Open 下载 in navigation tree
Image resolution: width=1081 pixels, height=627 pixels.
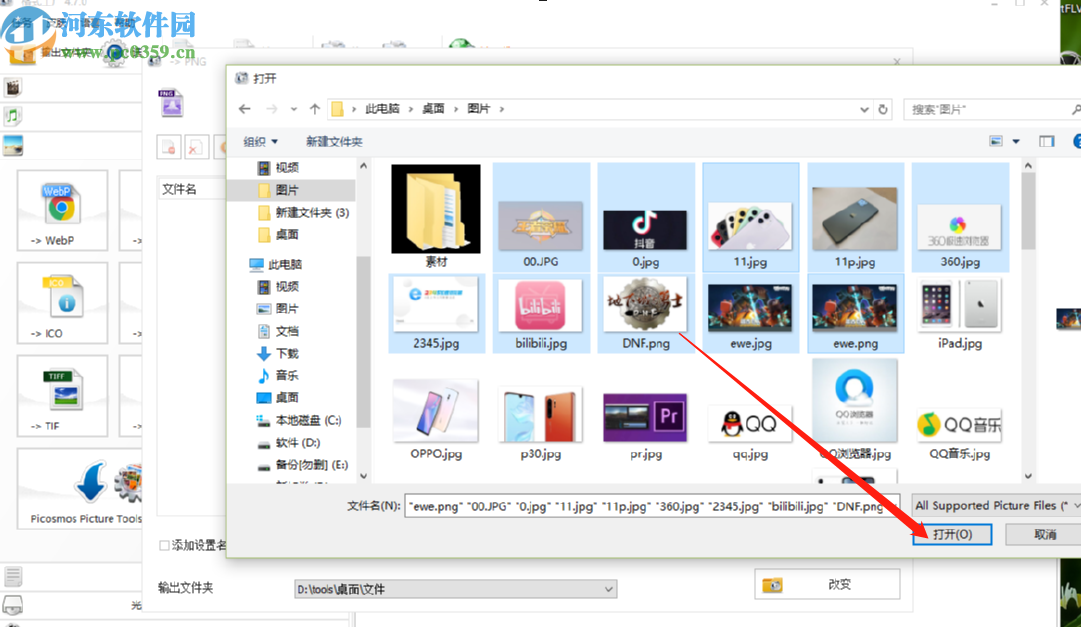[x=278, y=353]
